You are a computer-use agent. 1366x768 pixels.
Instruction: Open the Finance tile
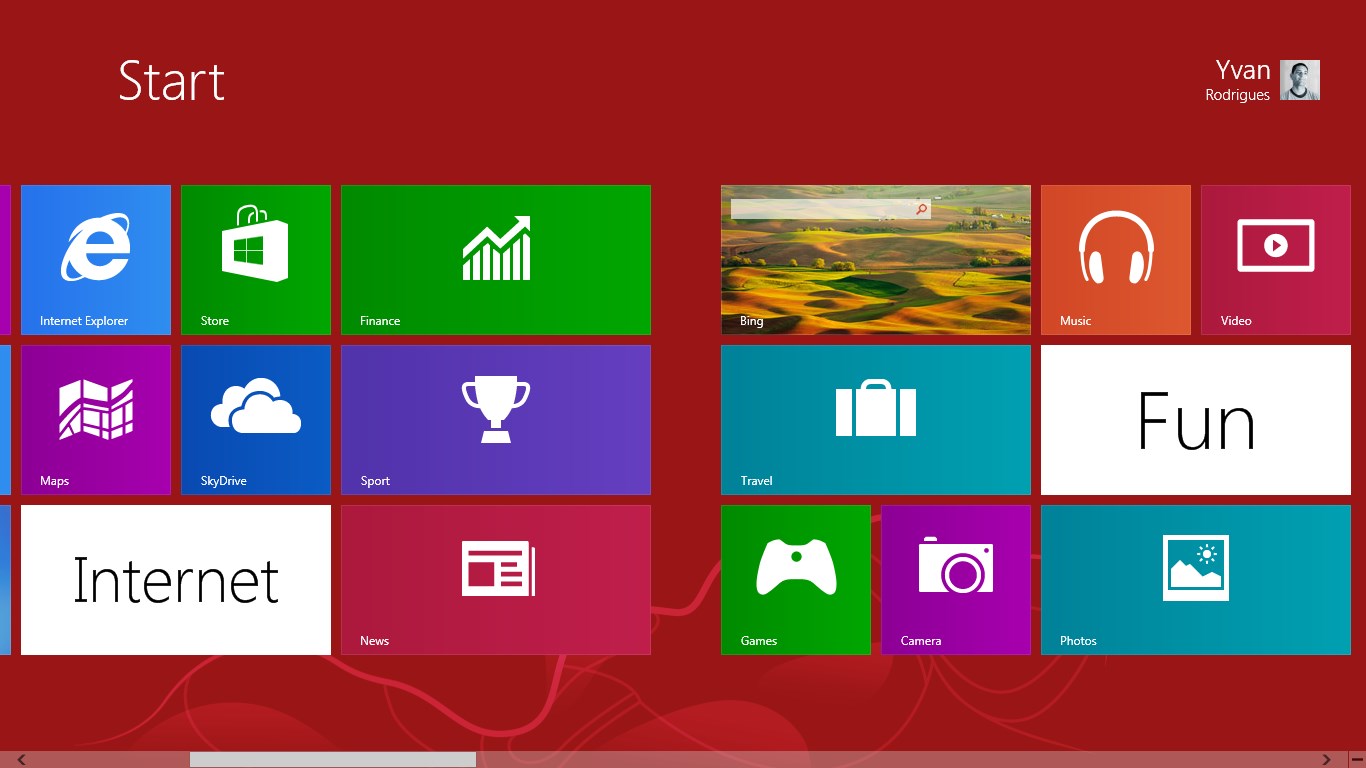click(x=496, y=259)
